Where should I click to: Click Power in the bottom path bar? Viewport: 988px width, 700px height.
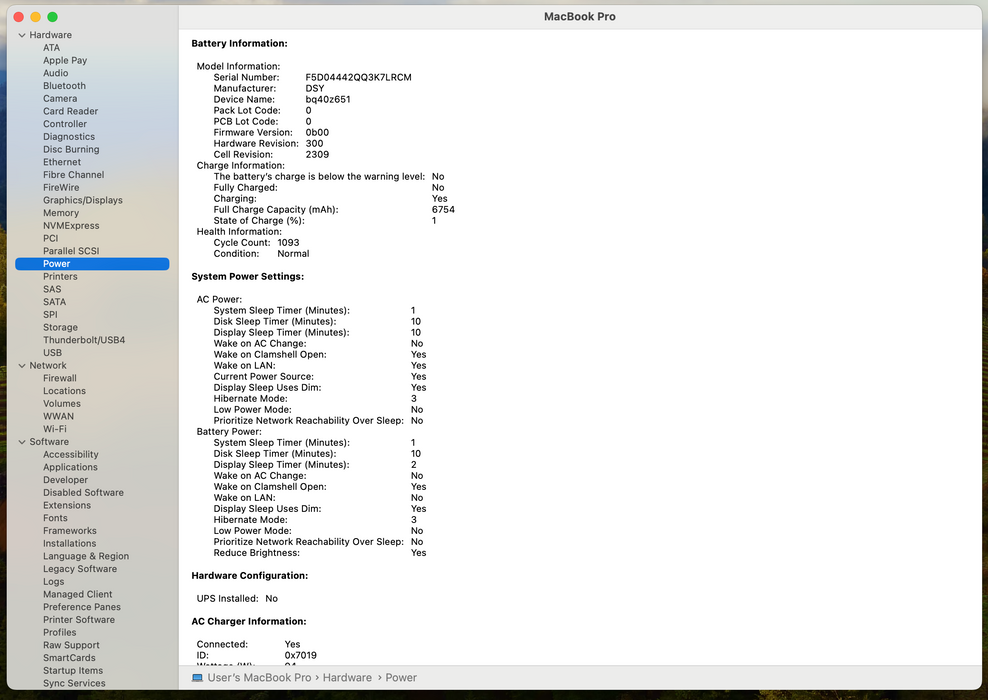401,677
